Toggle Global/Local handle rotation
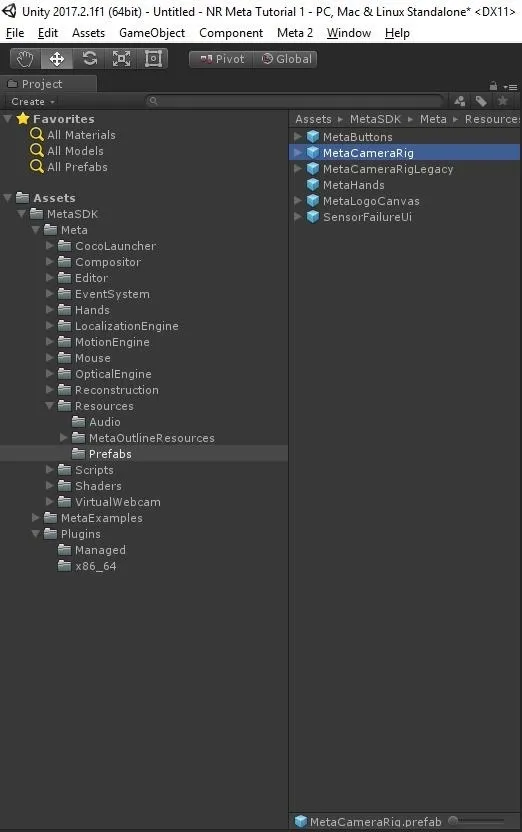The image size is (522, 832). pyautogui.click(x=285, y=59)
